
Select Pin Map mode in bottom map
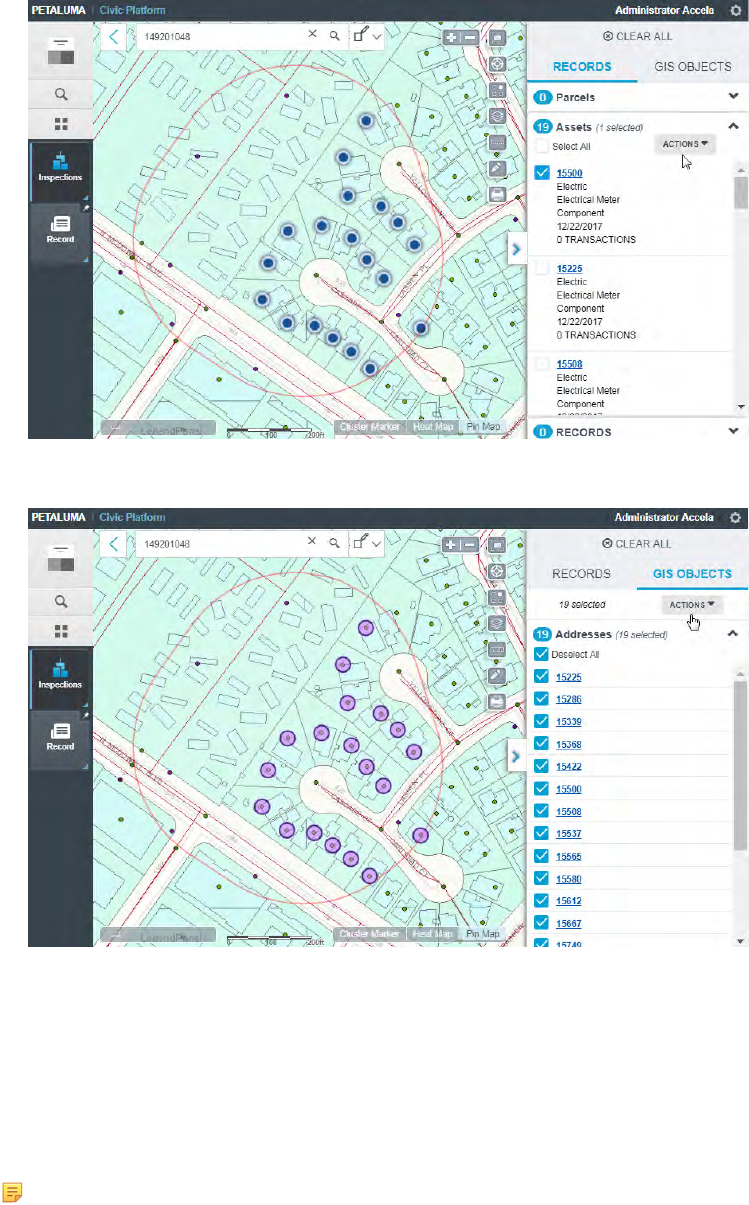coord(483,935)
